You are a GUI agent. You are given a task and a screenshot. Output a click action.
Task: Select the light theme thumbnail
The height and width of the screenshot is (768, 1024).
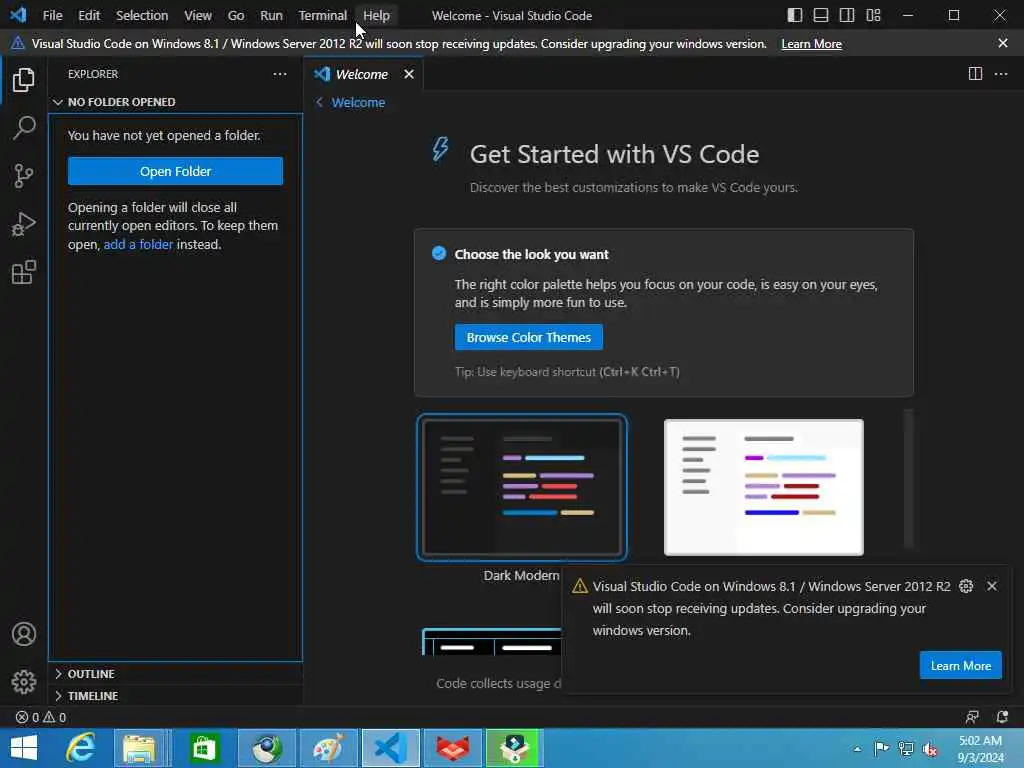763,487
